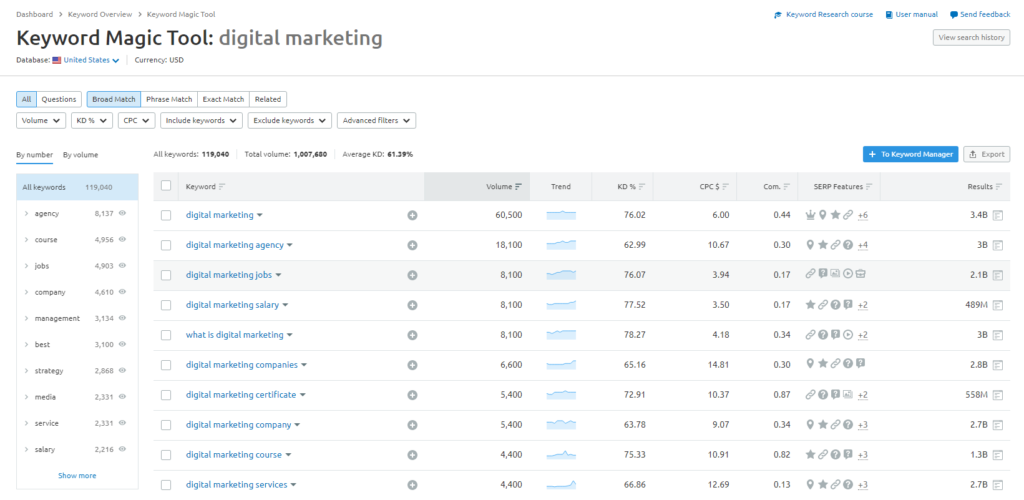Screen dimensions: 1024x500
Task: Switch to Phrase Match tab
Action: 169,99
